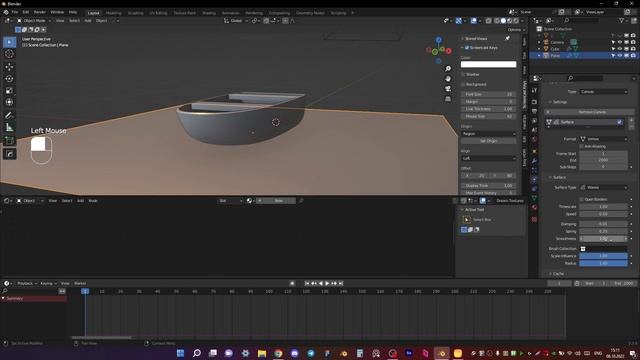Click the Remove Canvas button
Image resolution: width=640 pixels, height=360 pixels.
coord(589,112)
